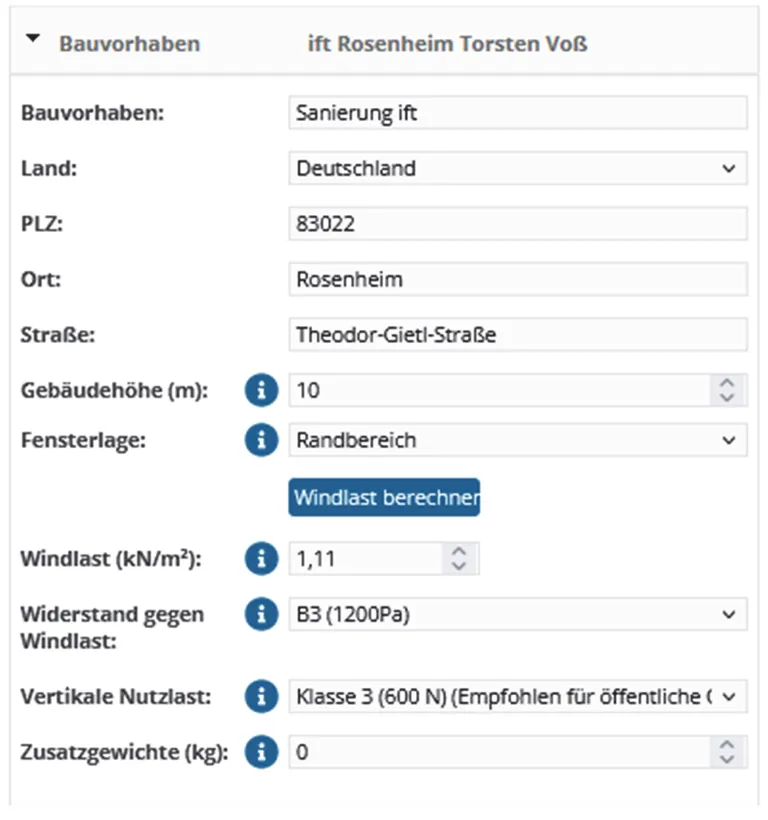Screen dimensions: 768x820
Task: Click the ift Rosenheim Torsten Voß header
Action: coord(447,44)
